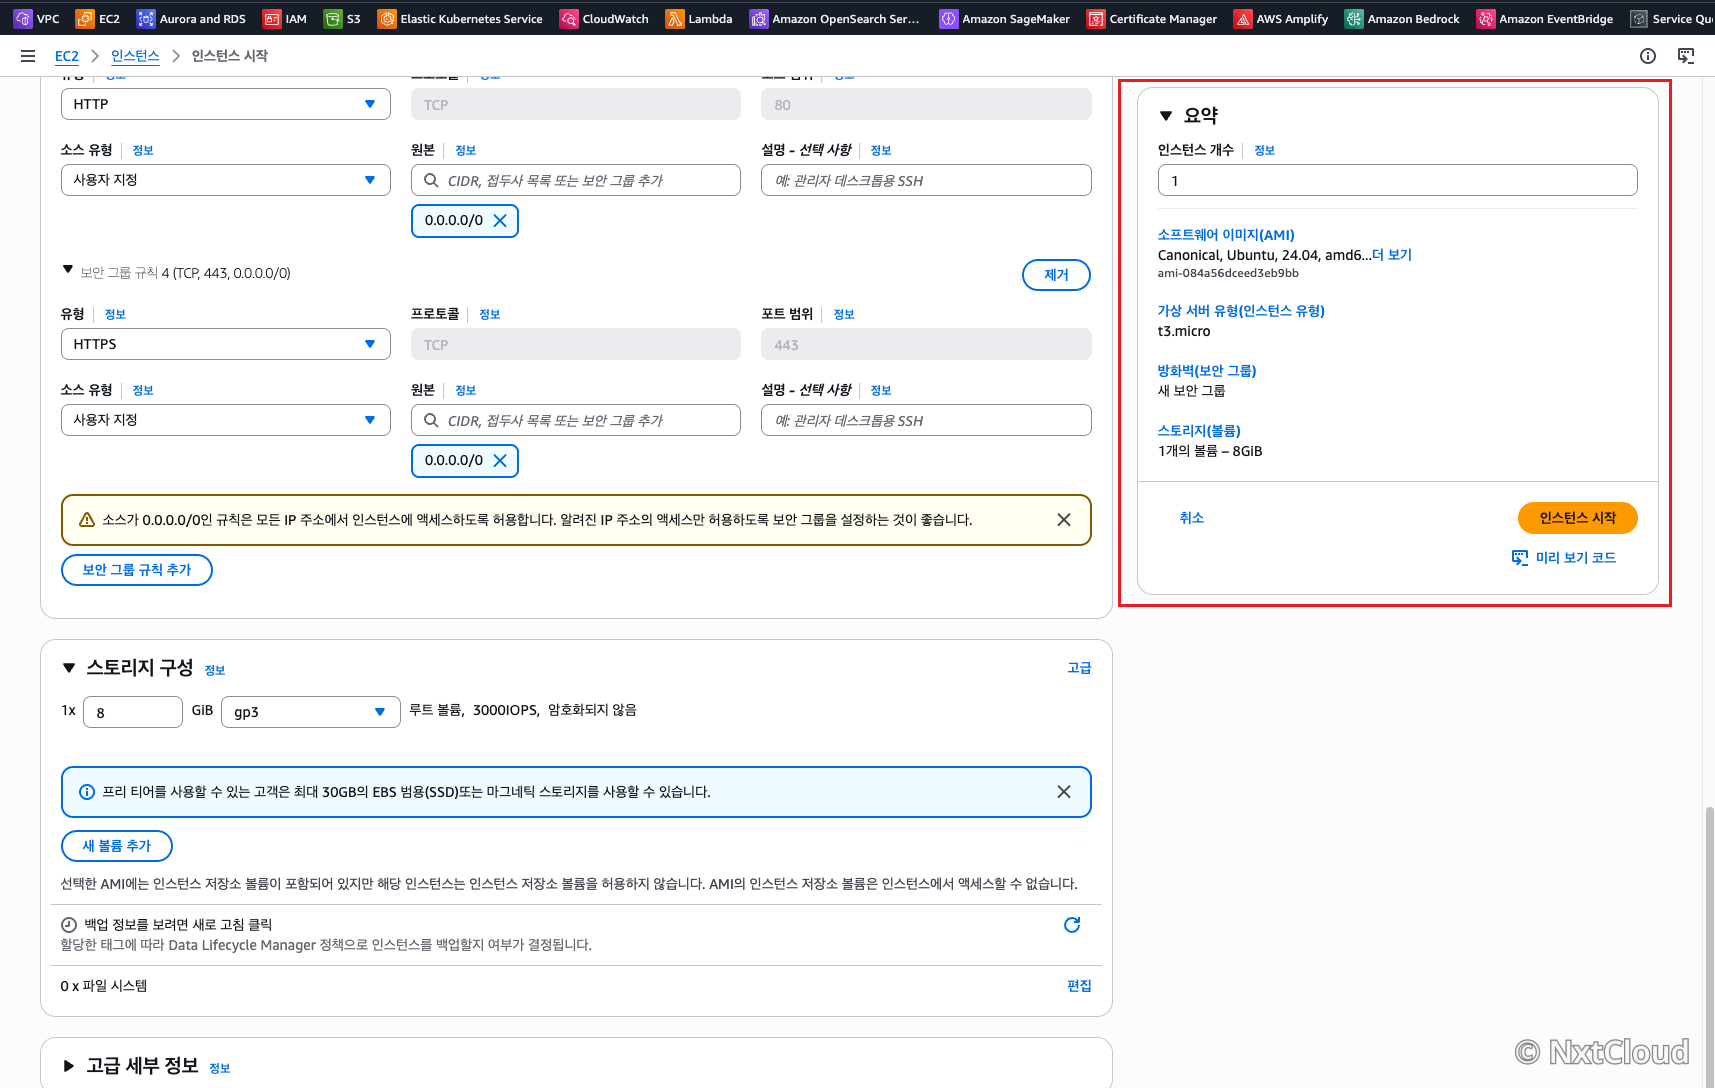Open the gp3 volume type dropdown

311,712
